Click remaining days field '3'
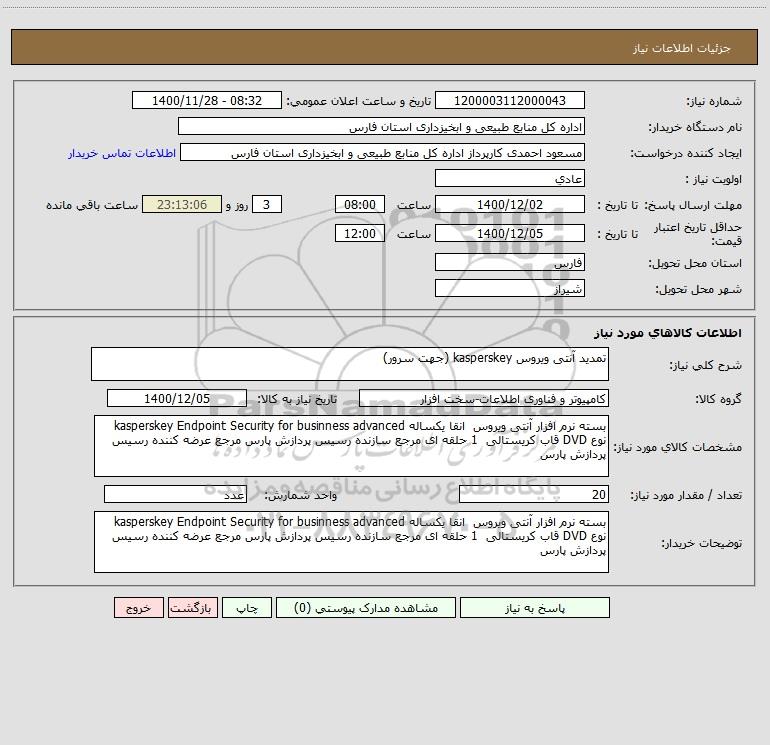The height and width of the screenshot is (745, 770). 267,205
